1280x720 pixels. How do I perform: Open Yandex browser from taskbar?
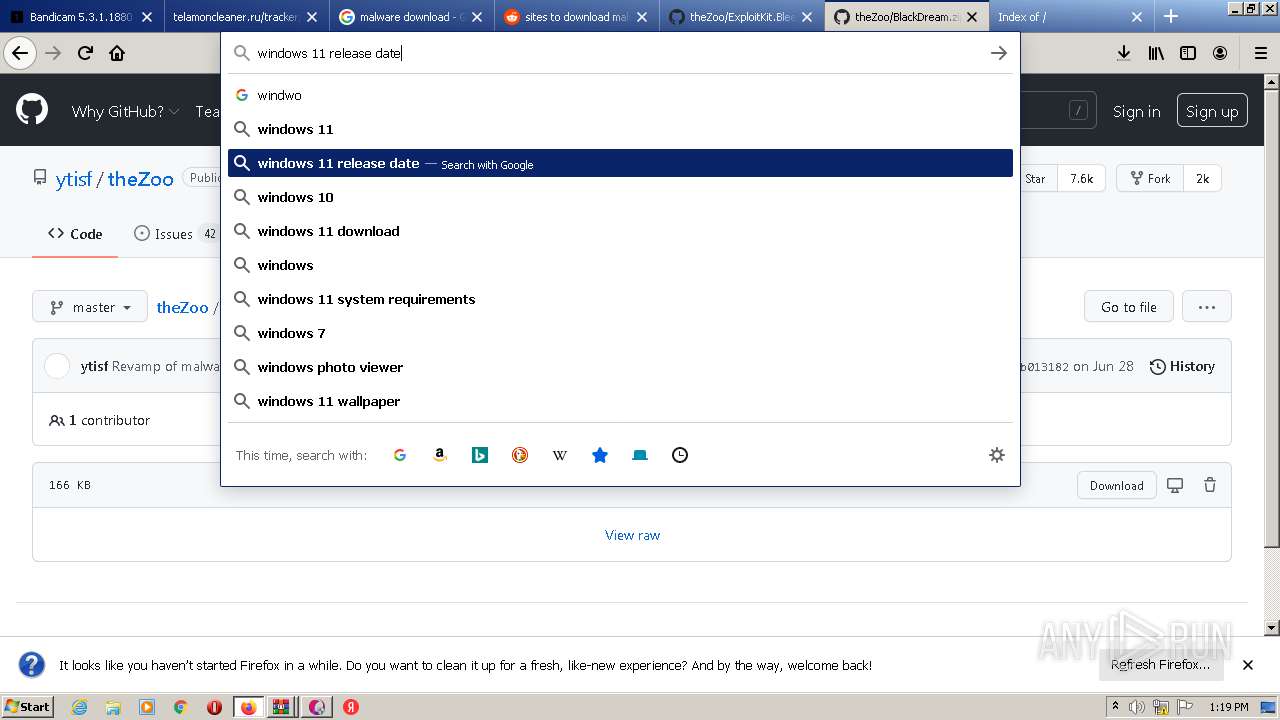(351, 707)
